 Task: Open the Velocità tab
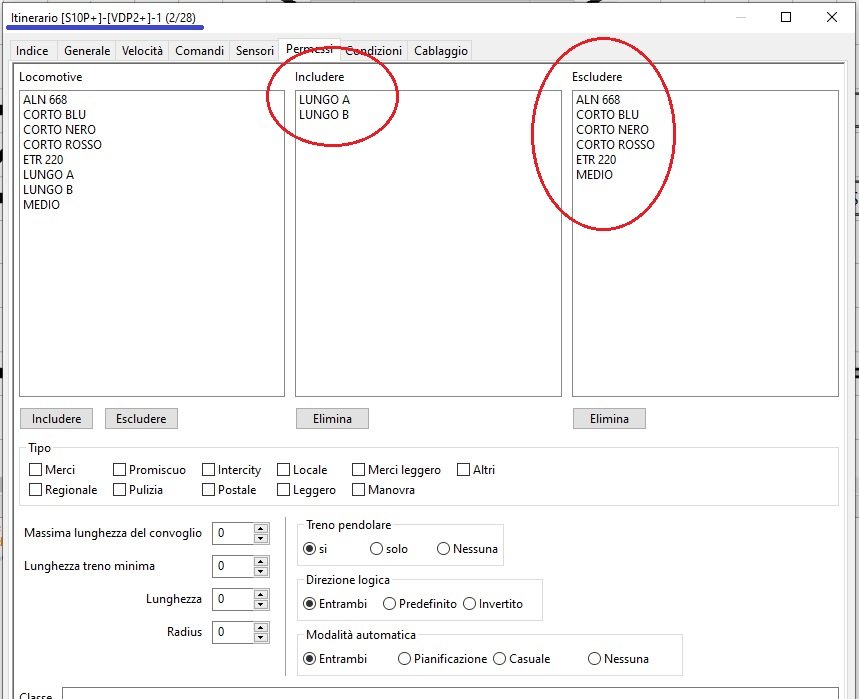tap(142, 51)
